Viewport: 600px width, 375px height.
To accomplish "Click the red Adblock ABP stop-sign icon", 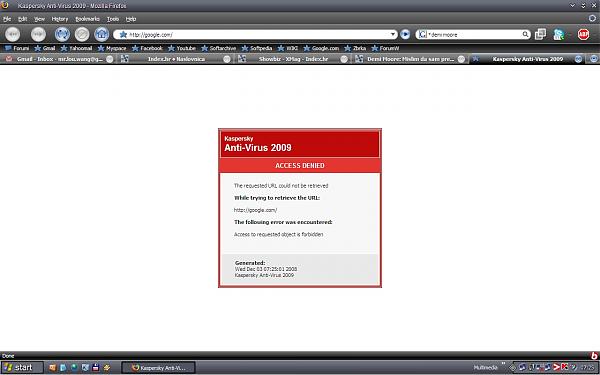I will point(583,34).
